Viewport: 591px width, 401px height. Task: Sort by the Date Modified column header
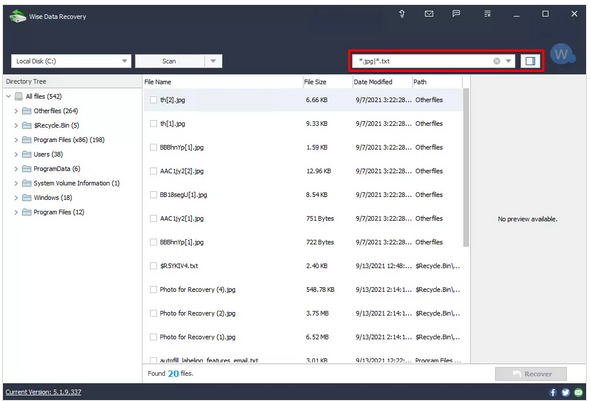tap(382, 82)
